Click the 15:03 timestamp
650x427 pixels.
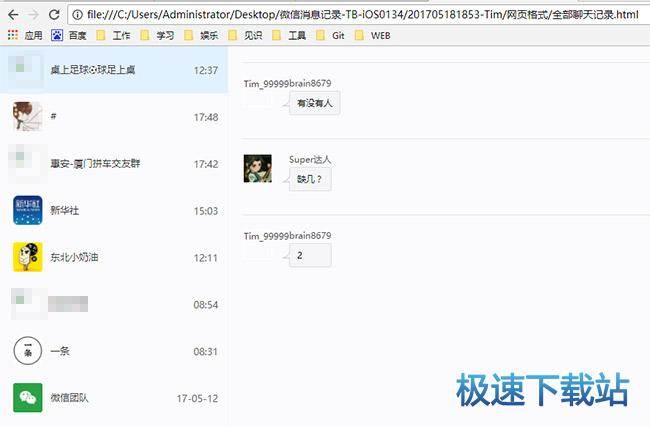206,211
